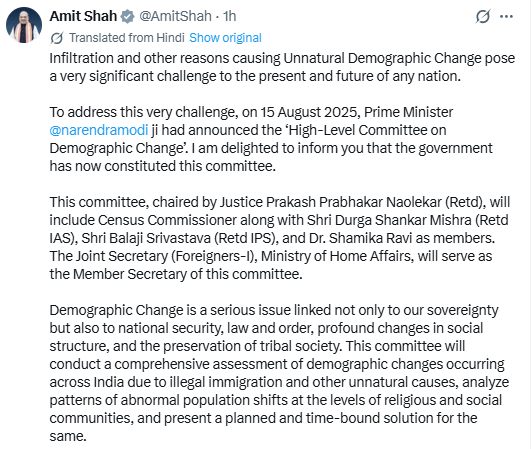The width and height of the screenshot is (532, 449).
Task: Click the 1h timestamp
Action: [x=229, y=16]
